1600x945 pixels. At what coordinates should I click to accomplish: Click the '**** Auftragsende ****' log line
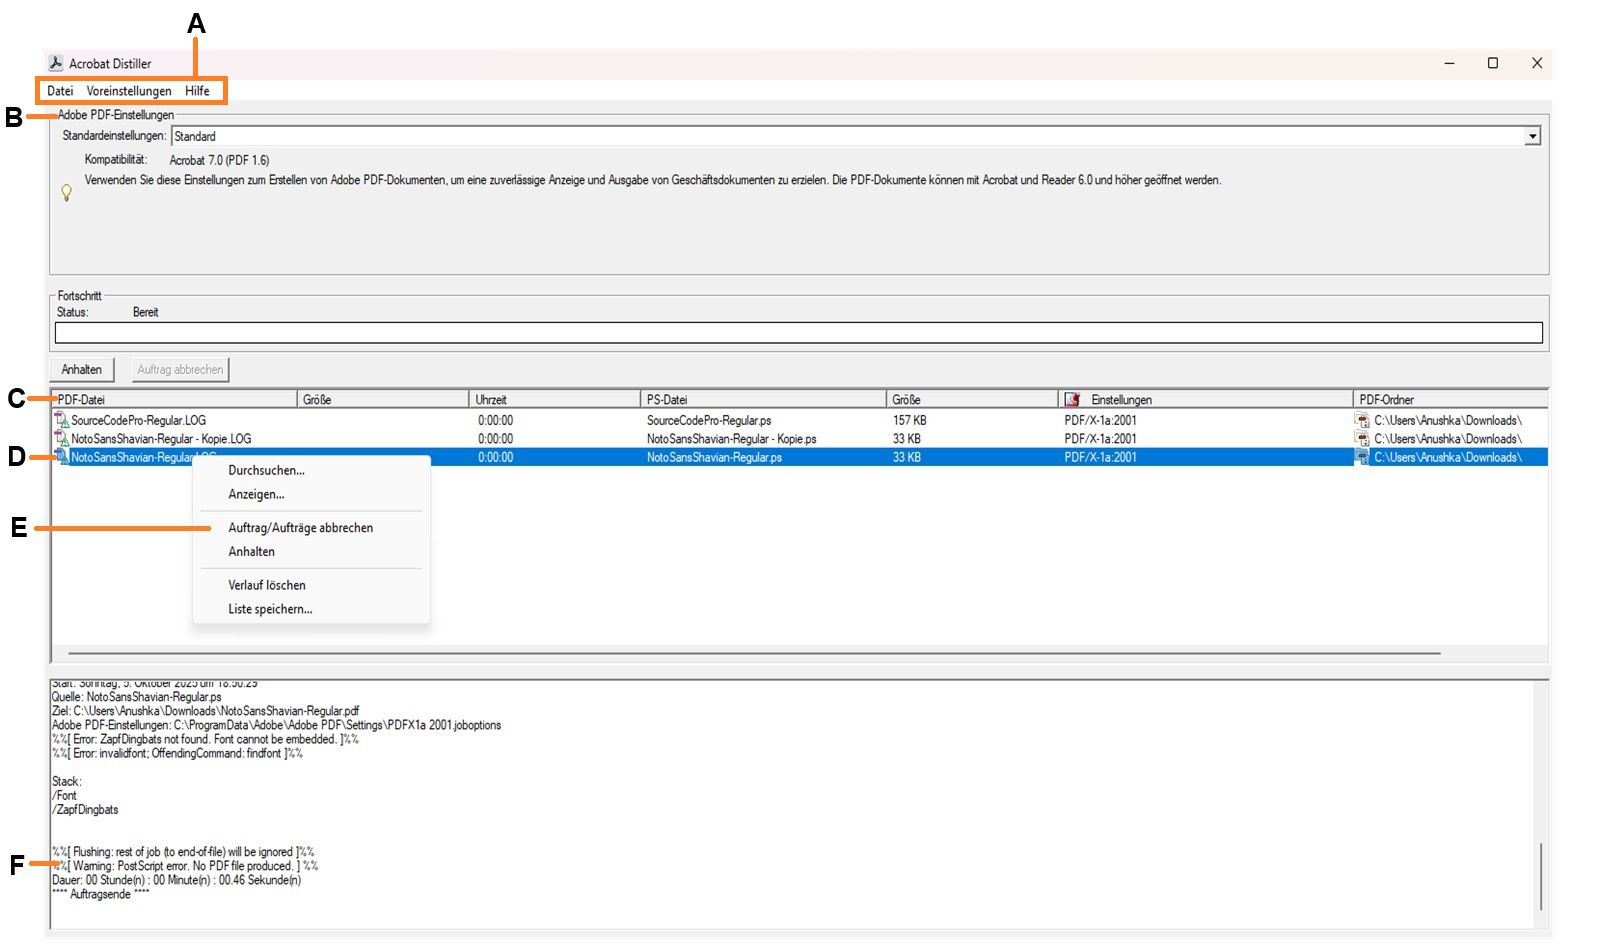[100, 894]
